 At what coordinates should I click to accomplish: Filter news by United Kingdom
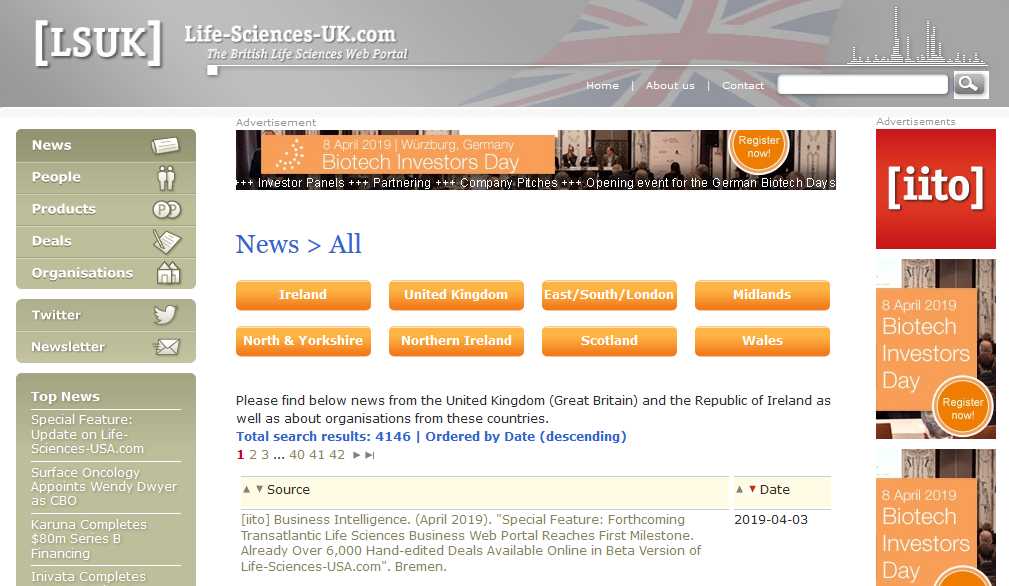pos(456,295)
